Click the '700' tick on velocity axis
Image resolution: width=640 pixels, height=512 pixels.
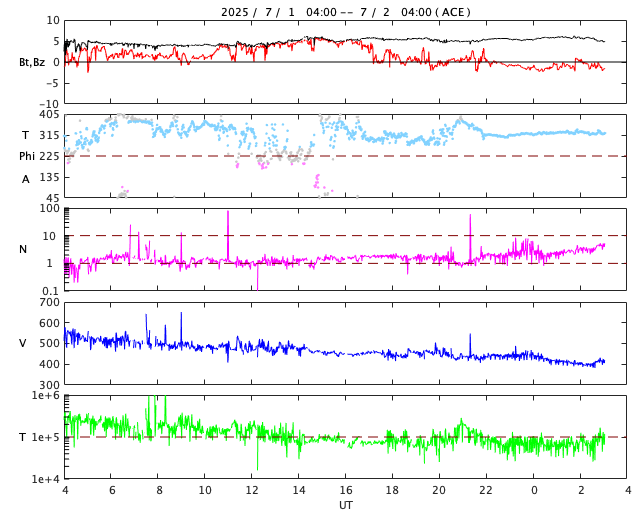[x=49, y=302]
